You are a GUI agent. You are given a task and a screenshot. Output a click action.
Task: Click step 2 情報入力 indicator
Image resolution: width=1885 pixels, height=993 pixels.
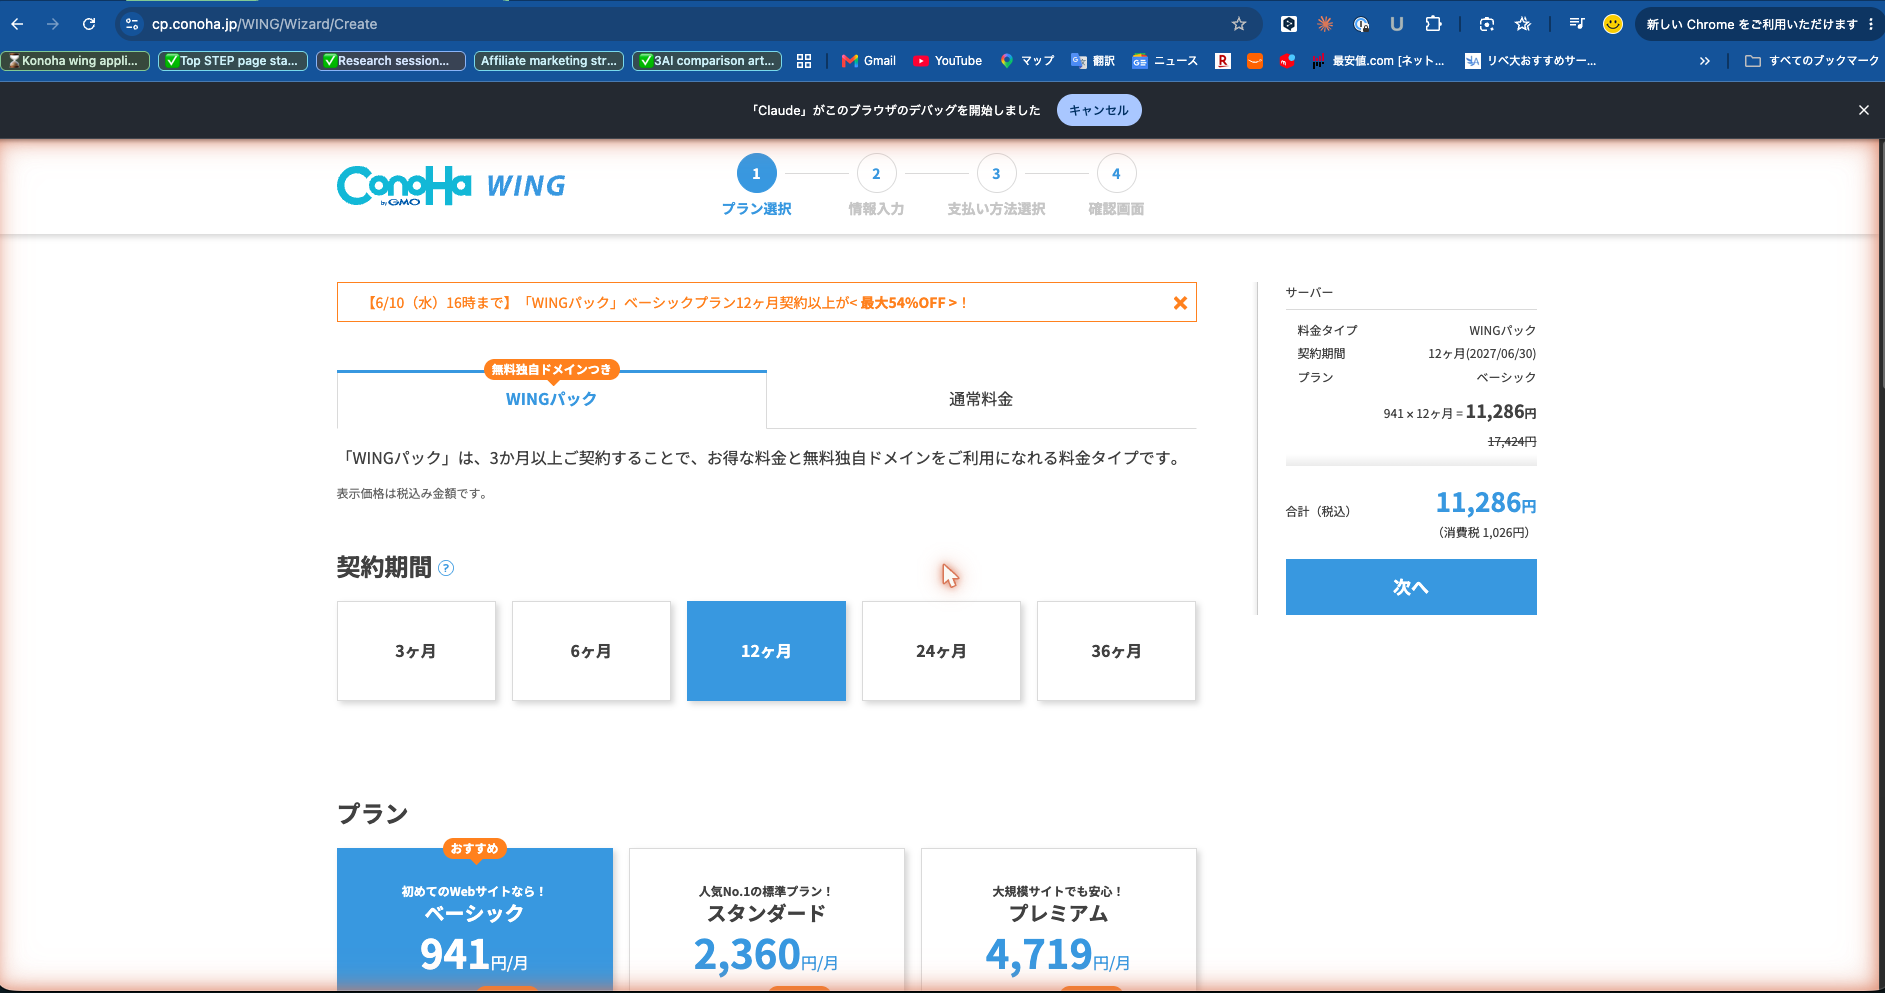click(x=876, y=186)
